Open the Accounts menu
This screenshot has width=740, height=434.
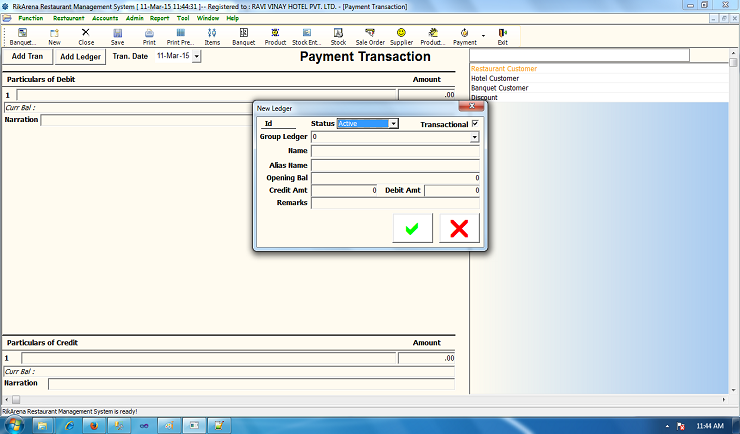[x=104, y=18]
